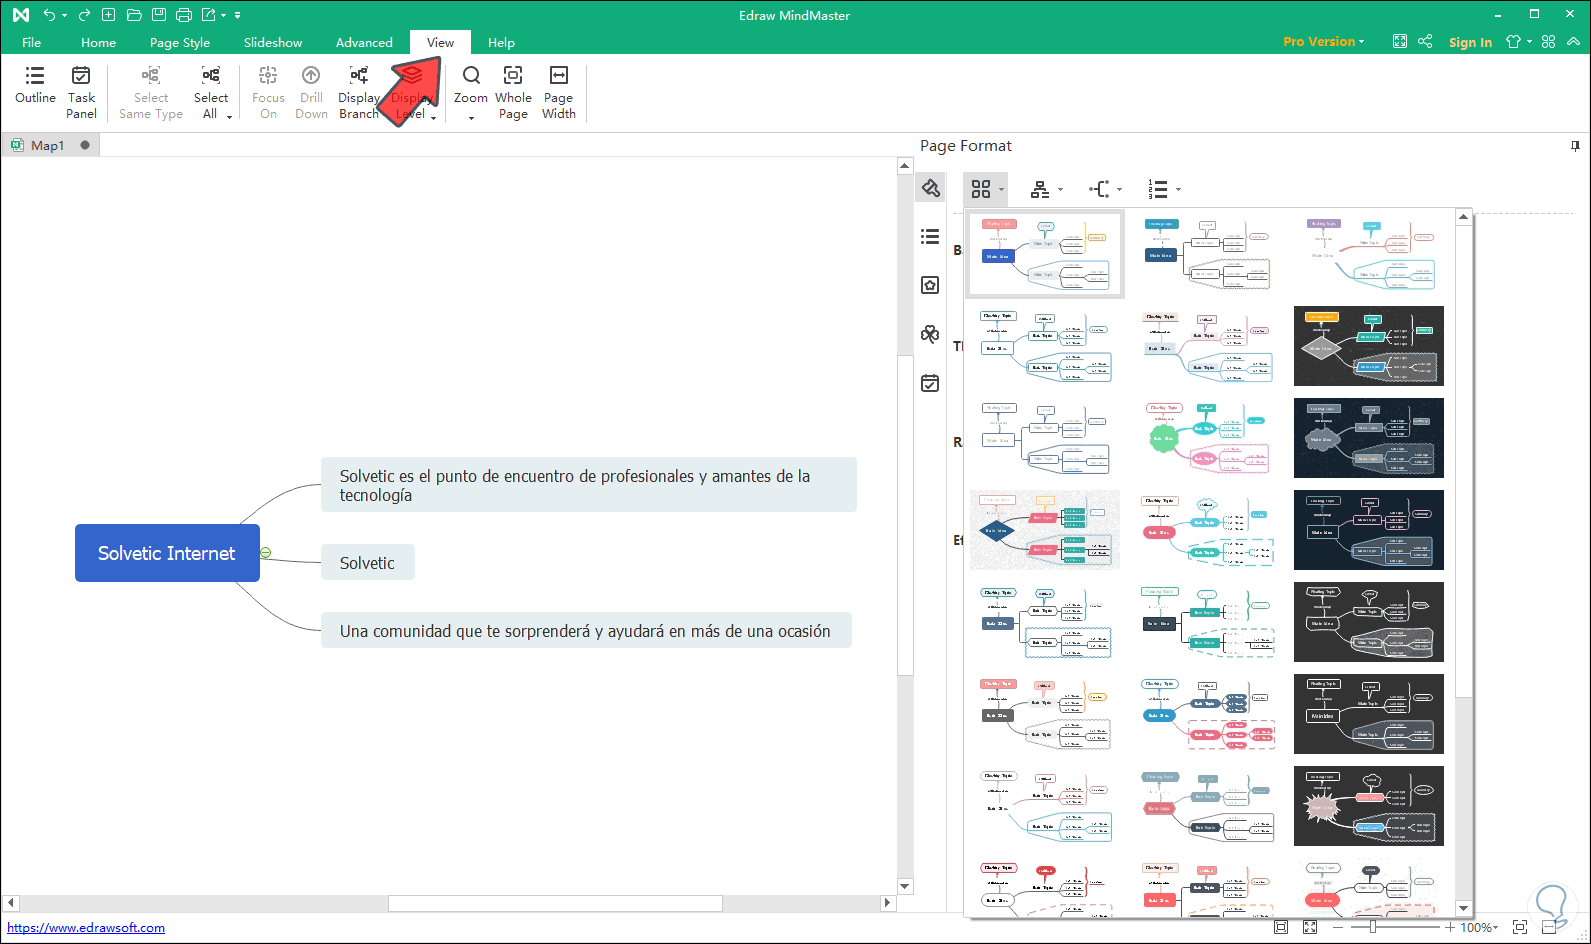Fit the map to Whole Page
This screenshot has width=1591, height=944.
[x=513, y=92]
